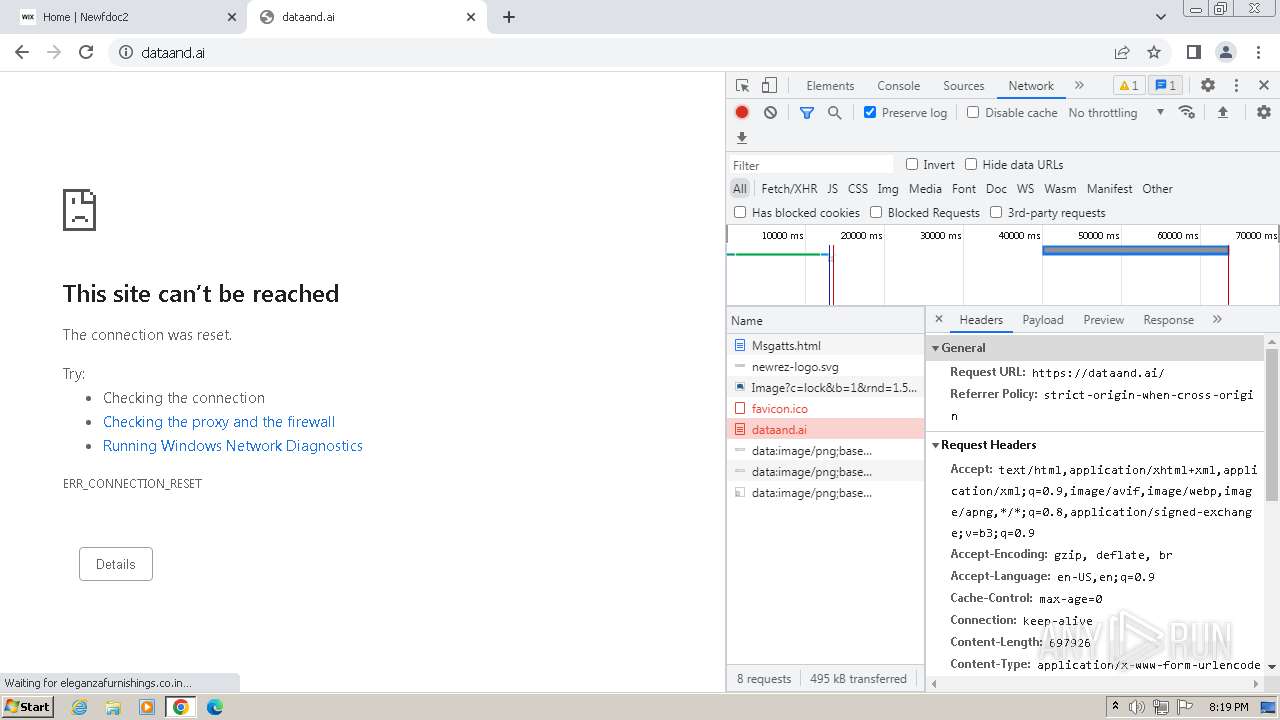Show more DevTools panels chevron
The image size is (1280, 720).
(1079, 86)
